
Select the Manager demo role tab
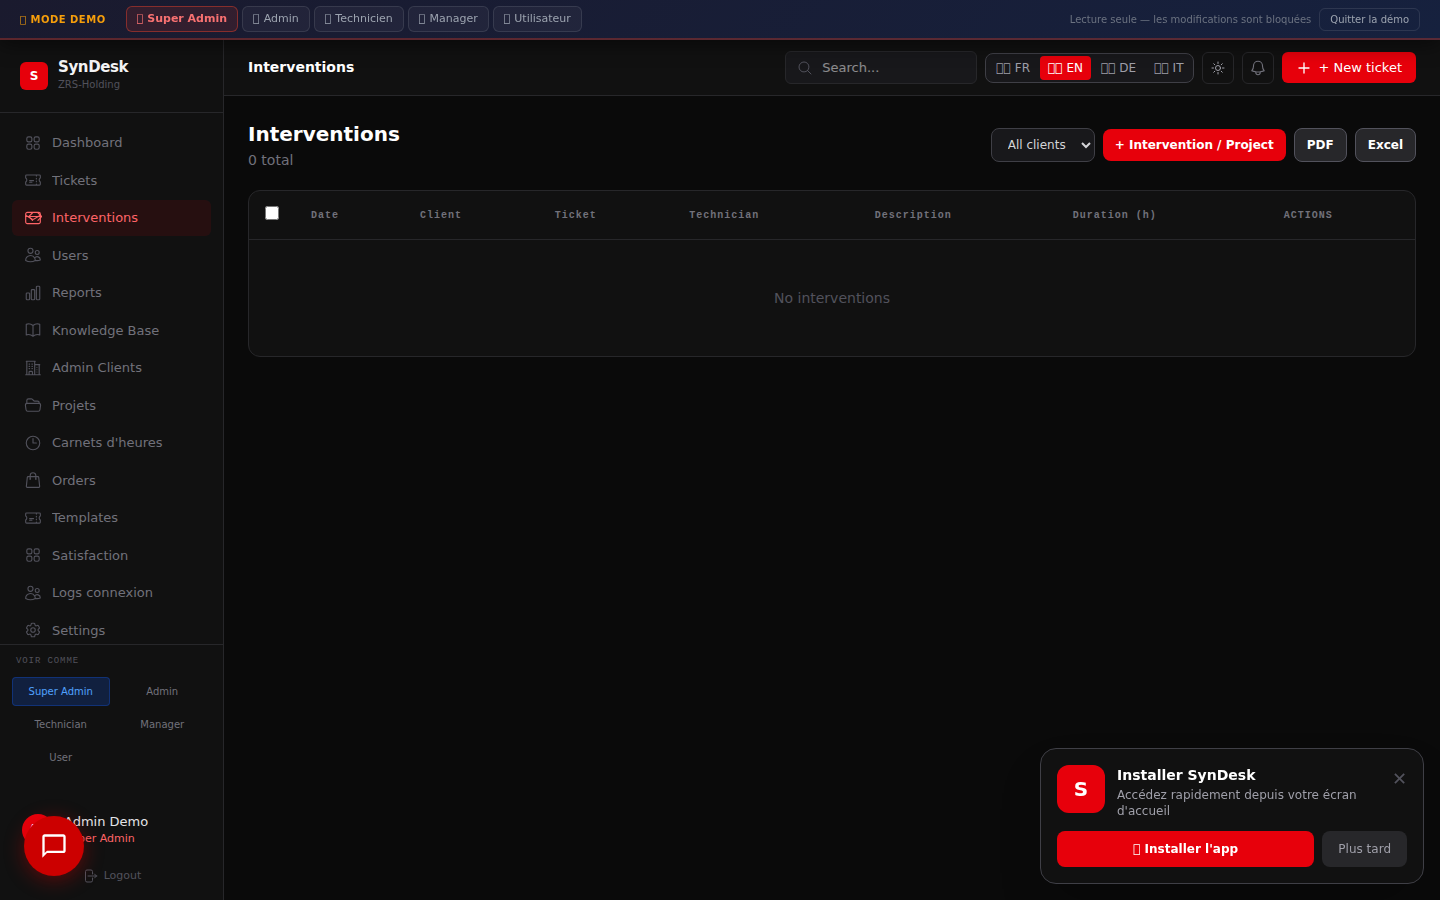(448, 19)
